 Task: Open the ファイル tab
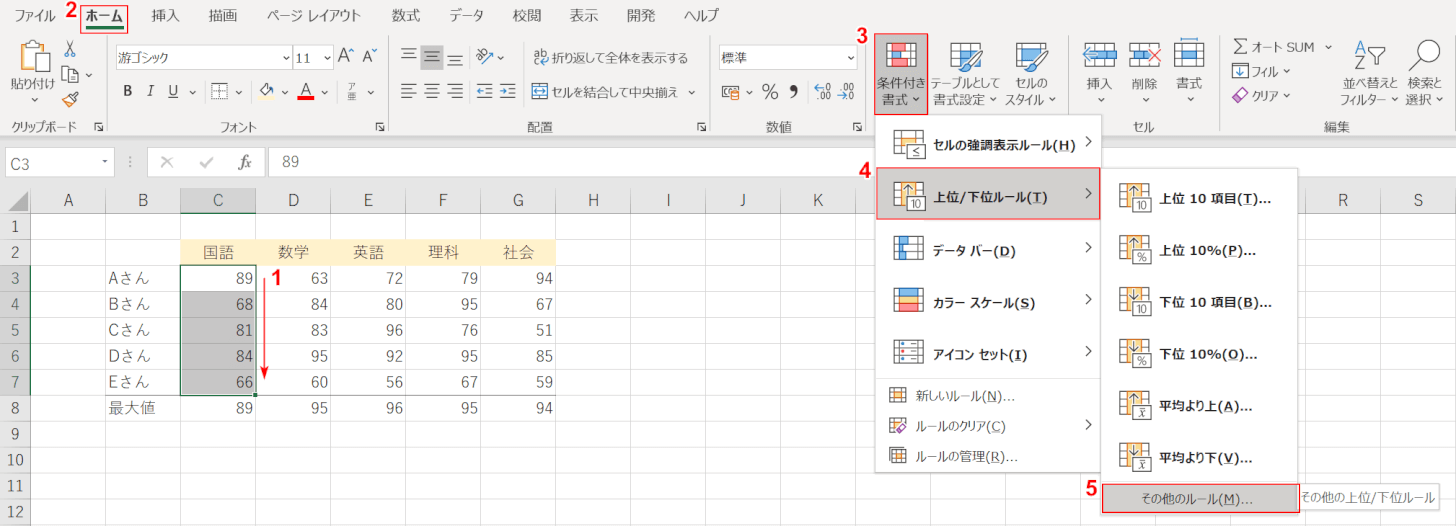(35, 16)
